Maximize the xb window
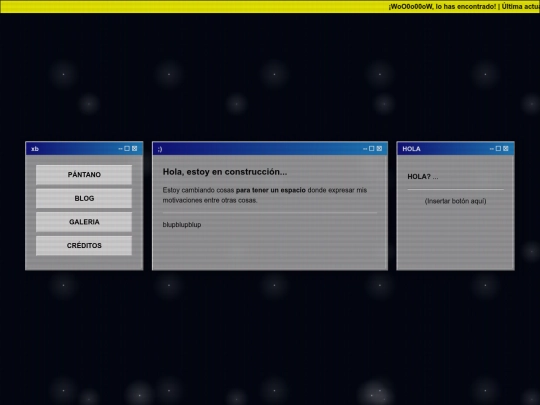The height and width of the screenshot is (405, 540). [x=127, y=148]
